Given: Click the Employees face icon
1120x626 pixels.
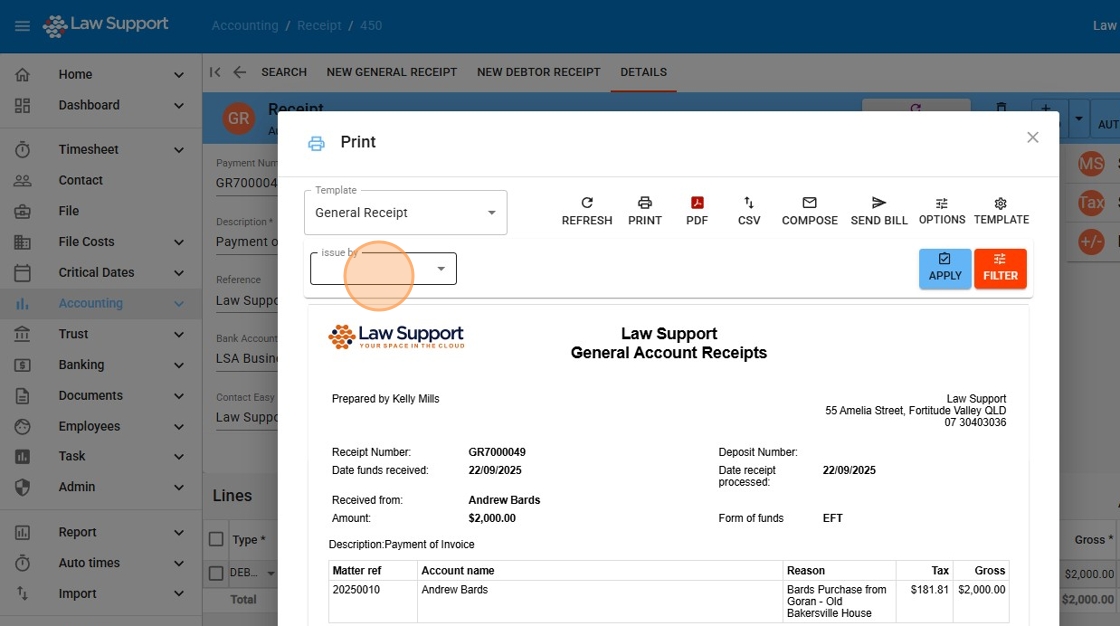Looking at the screenshot, I should (x=22, y=426).
